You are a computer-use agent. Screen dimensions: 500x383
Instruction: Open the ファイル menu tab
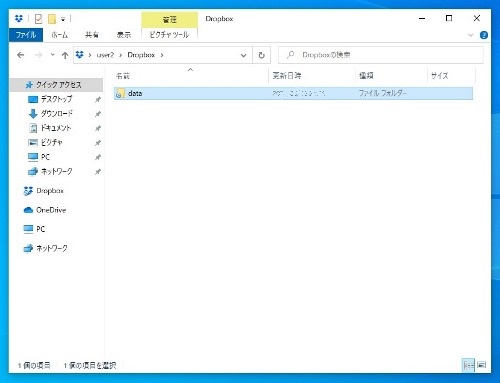[x=26, y=35]
